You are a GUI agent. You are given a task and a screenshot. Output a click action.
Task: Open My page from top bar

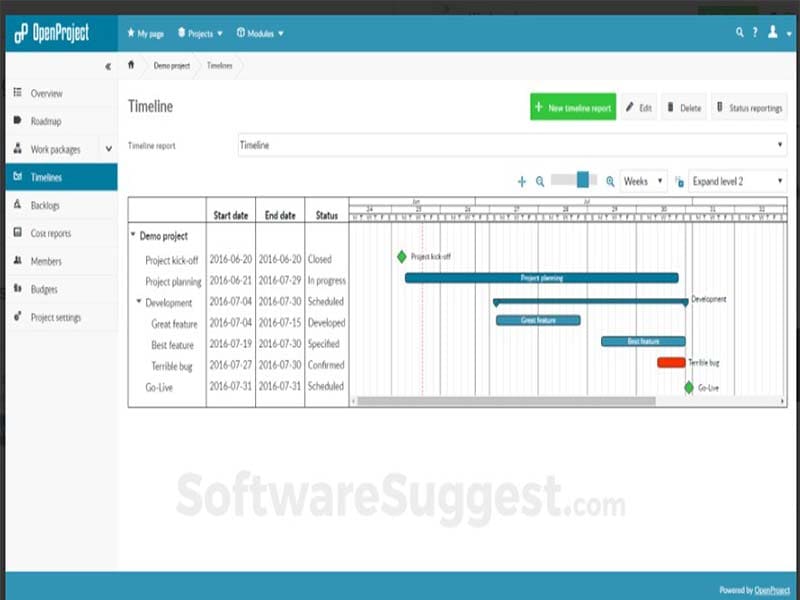145,34
